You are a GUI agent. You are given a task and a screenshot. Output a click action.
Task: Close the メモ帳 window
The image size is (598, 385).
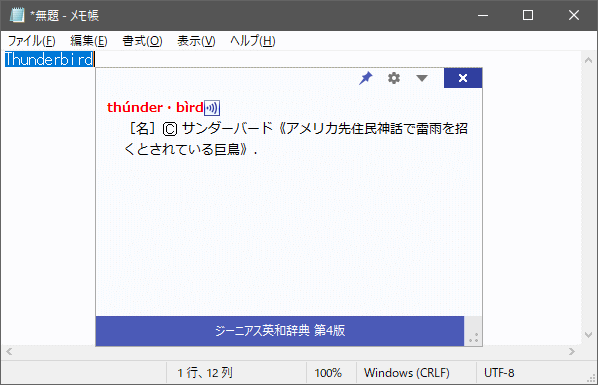click(x=574, y=15)
